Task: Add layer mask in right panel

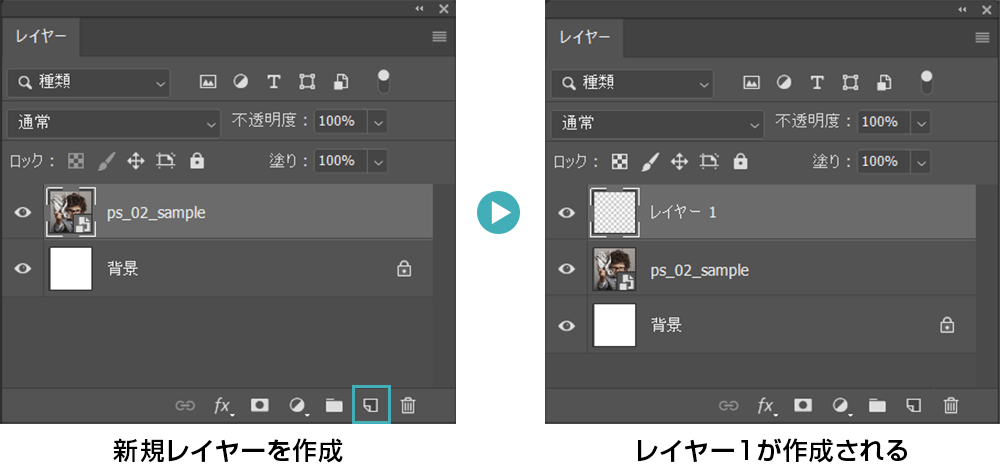Action: 803,405
